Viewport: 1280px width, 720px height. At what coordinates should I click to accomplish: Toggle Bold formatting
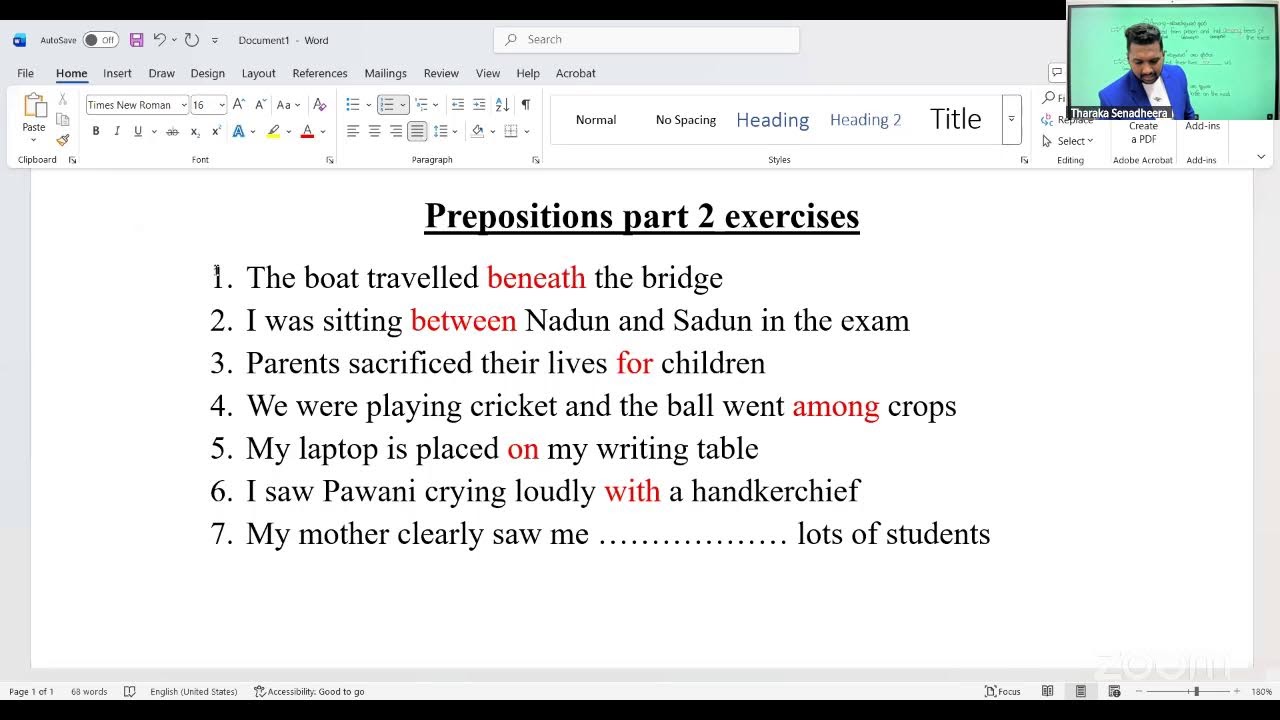click(x=95, y=131)
